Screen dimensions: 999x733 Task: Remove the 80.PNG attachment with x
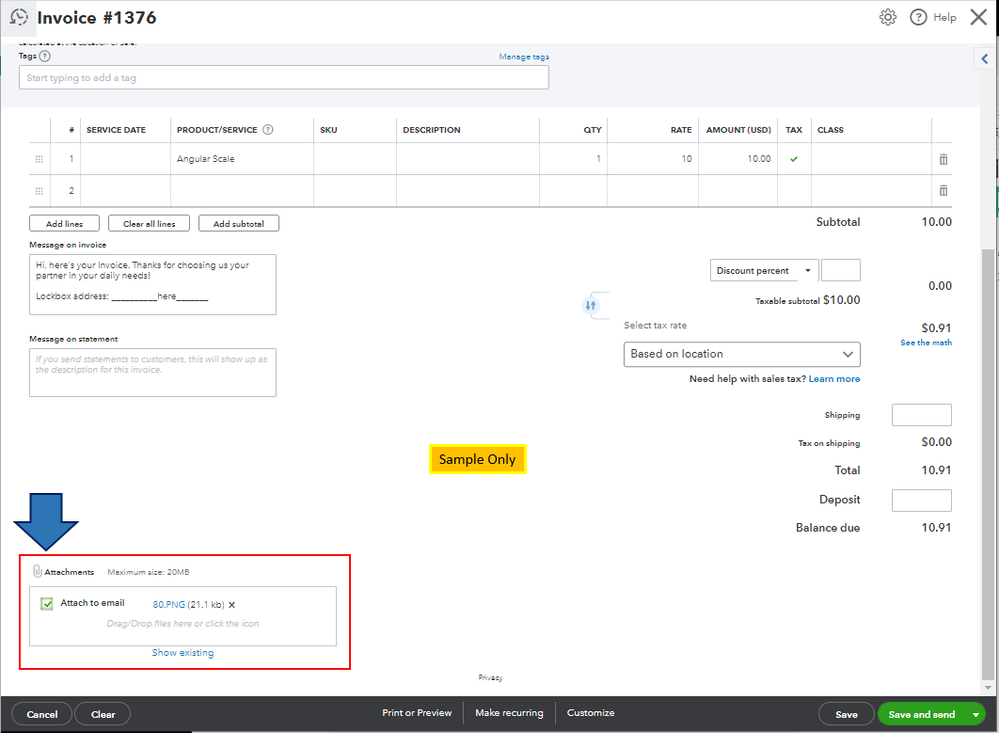(x=232, y=605)
